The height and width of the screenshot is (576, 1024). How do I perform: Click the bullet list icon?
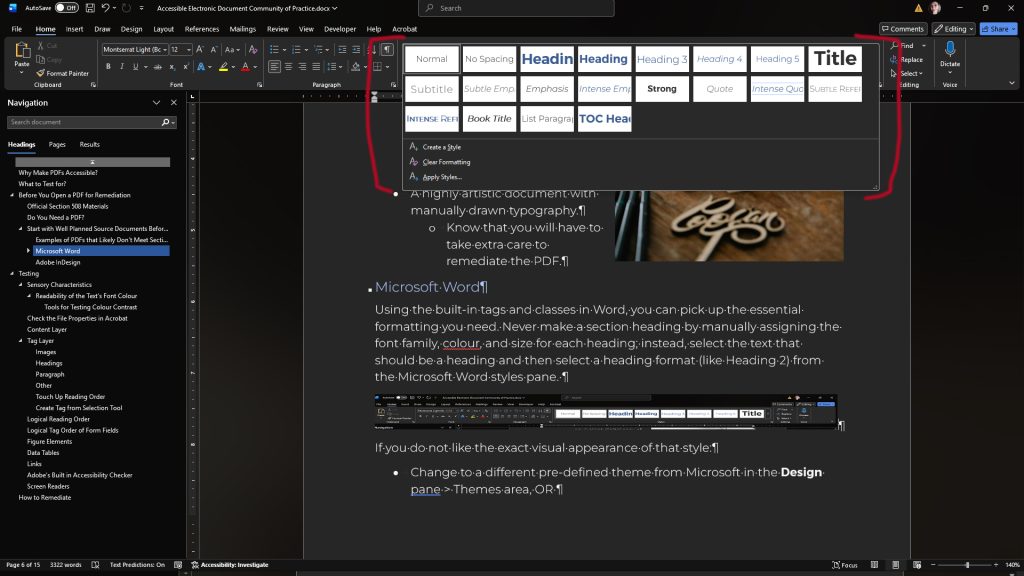click(x=274, y=50)
